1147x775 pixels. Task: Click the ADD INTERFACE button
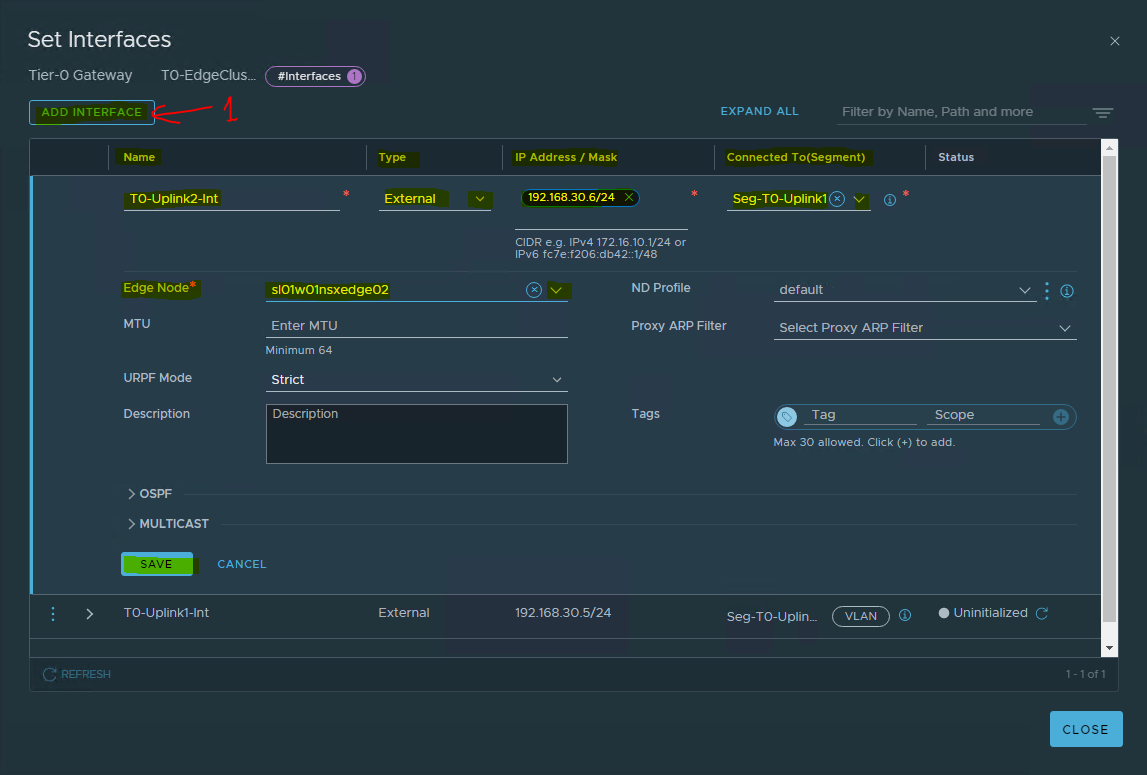tap(91, 112)
